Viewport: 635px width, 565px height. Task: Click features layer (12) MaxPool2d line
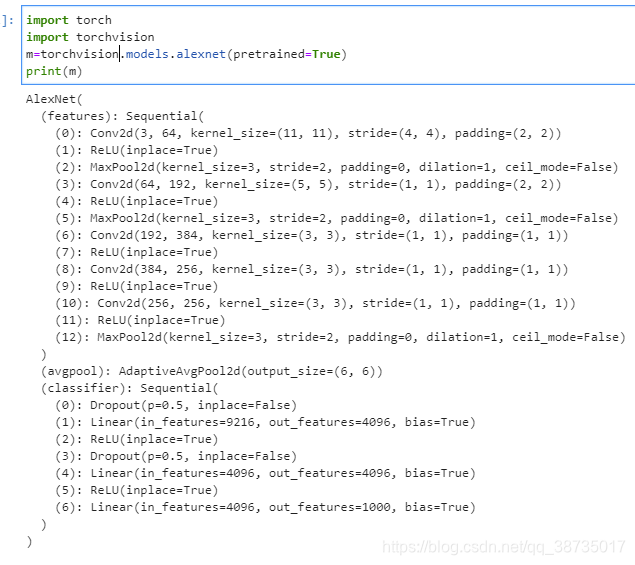[340, 337]
